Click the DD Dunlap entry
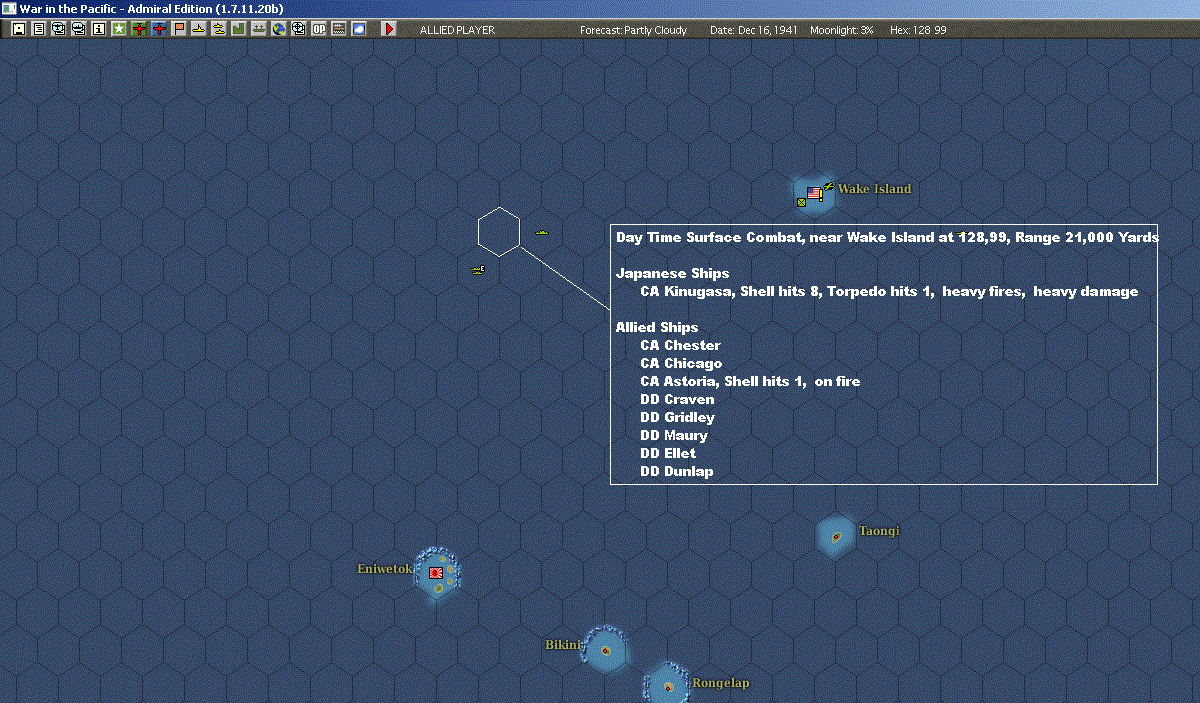 tap(677, 472)
